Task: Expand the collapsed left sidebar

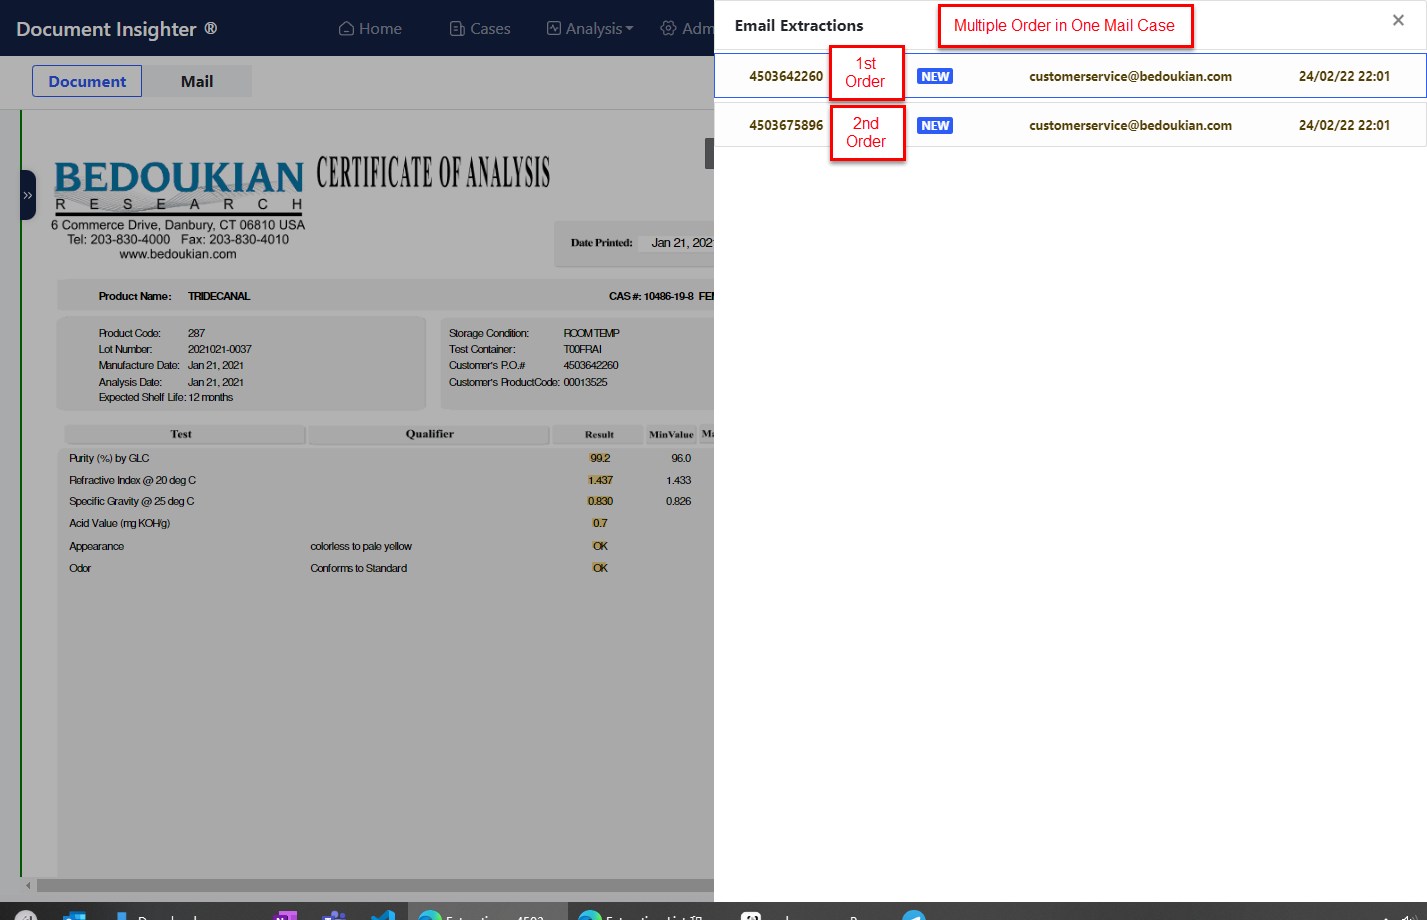Action: [28, 195]
